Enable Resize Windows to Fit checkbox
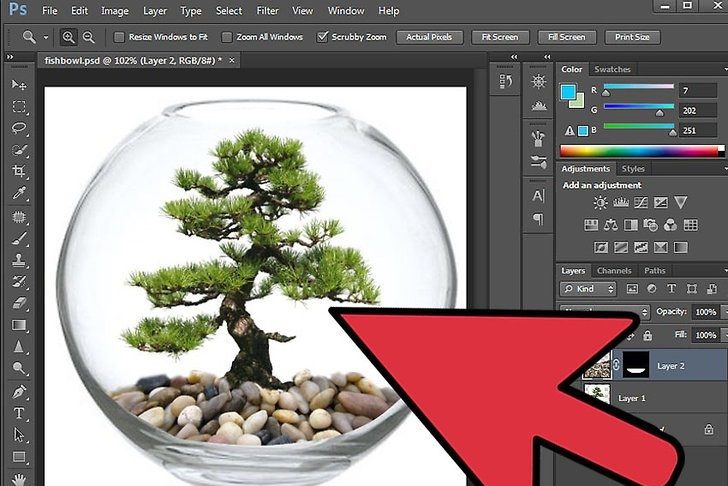Screen dimensions: 728x486 point(119,37)
